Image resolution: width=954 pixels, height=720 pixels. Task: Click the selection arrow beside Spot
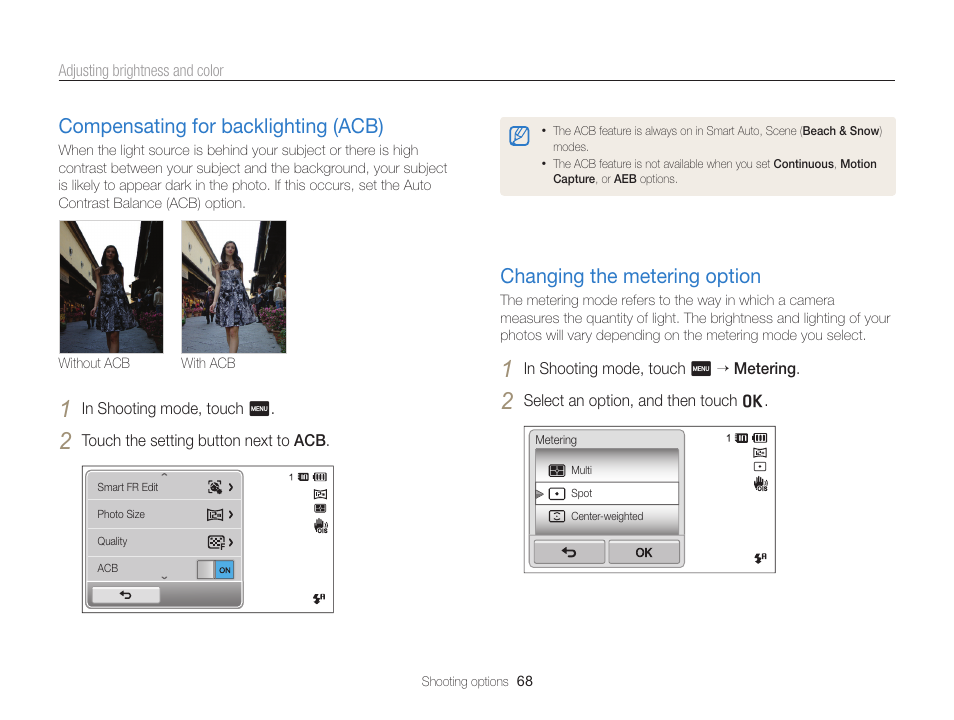[539, 494]
